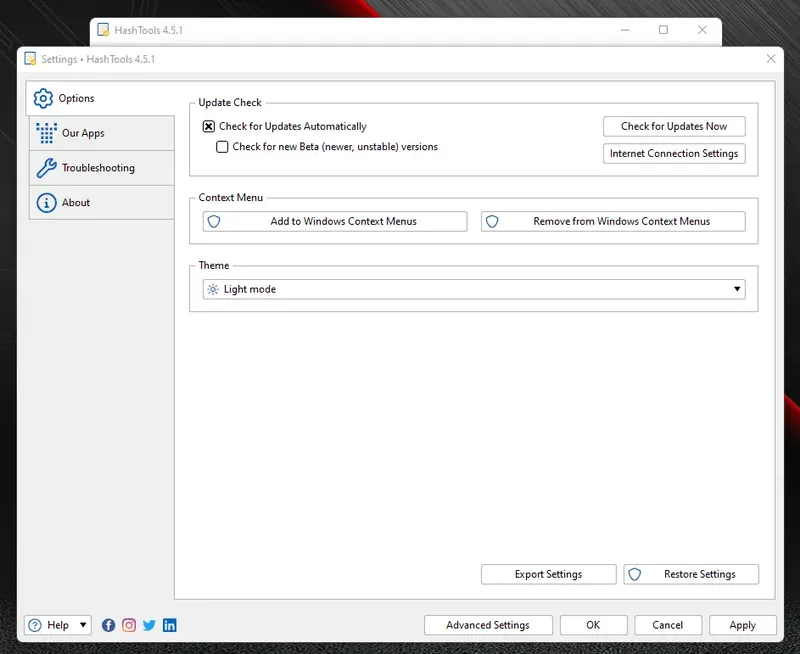Screen dimensions: 800x654
Task: Click the Troubleshooting wrench icon
Action: [46, 168]
